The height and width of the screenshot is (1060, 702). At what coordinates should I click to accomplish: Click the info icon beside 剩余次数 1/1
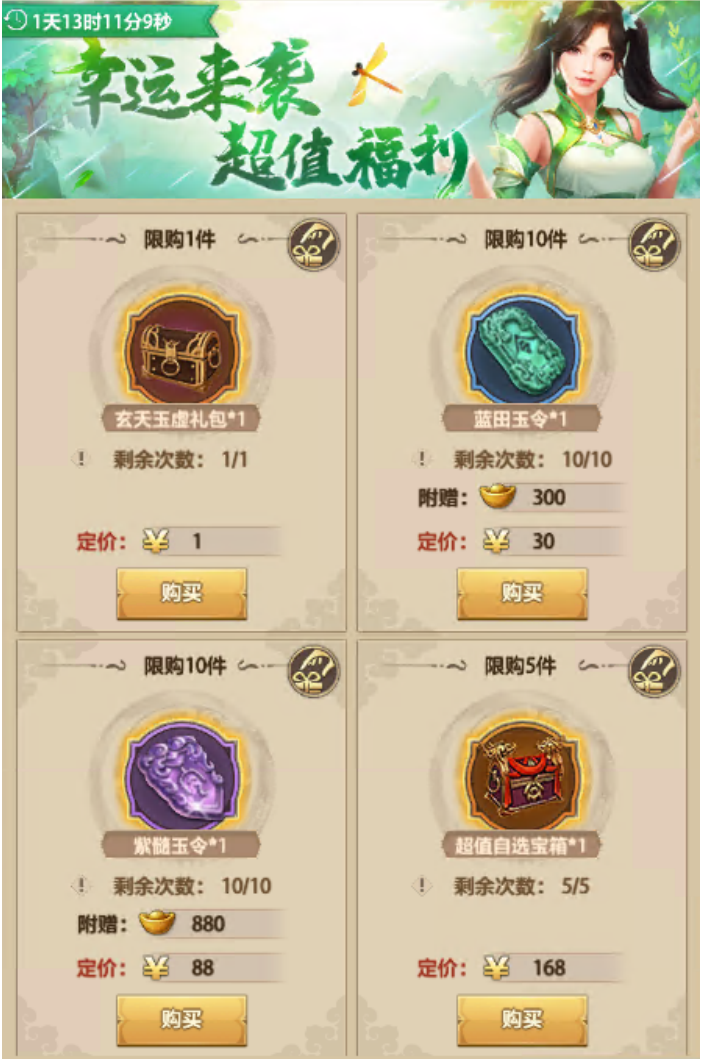[81, 458]
